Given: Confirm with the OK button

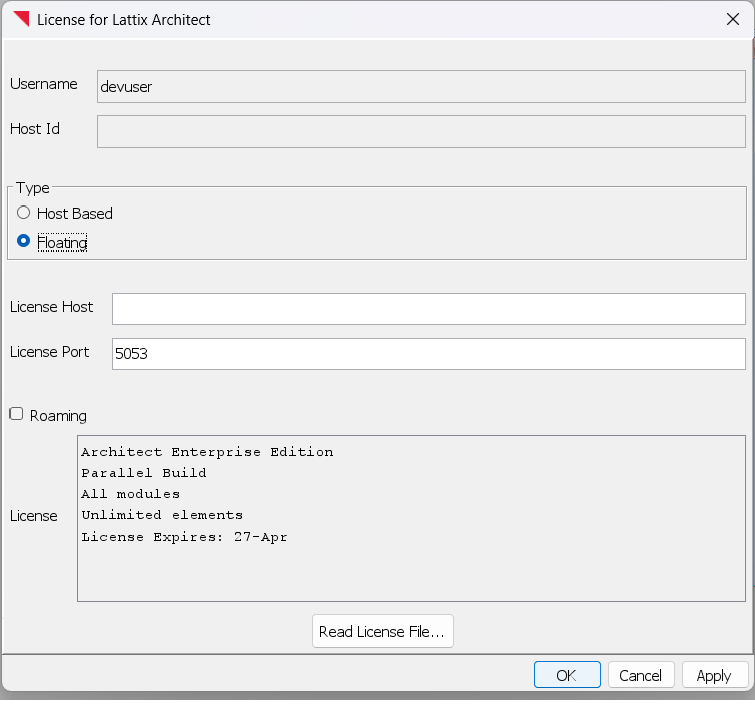Looking at the screenshot, I should coord(567,675).
